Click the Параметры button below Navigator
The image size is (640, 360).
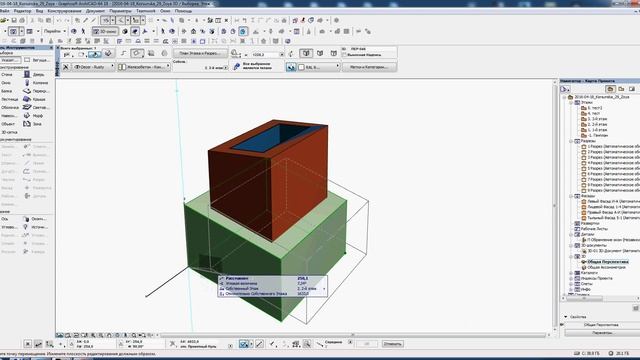tap(602, 333)
